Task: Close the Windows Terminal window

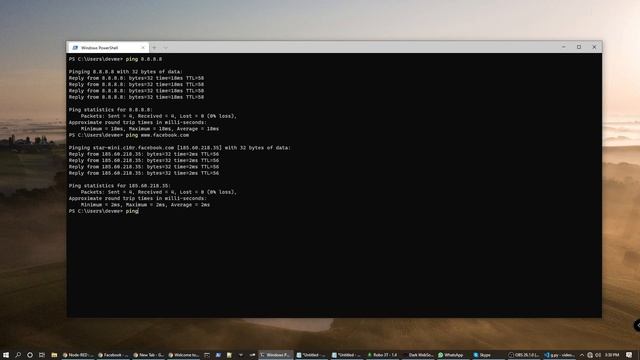Action: coord(594,47)
